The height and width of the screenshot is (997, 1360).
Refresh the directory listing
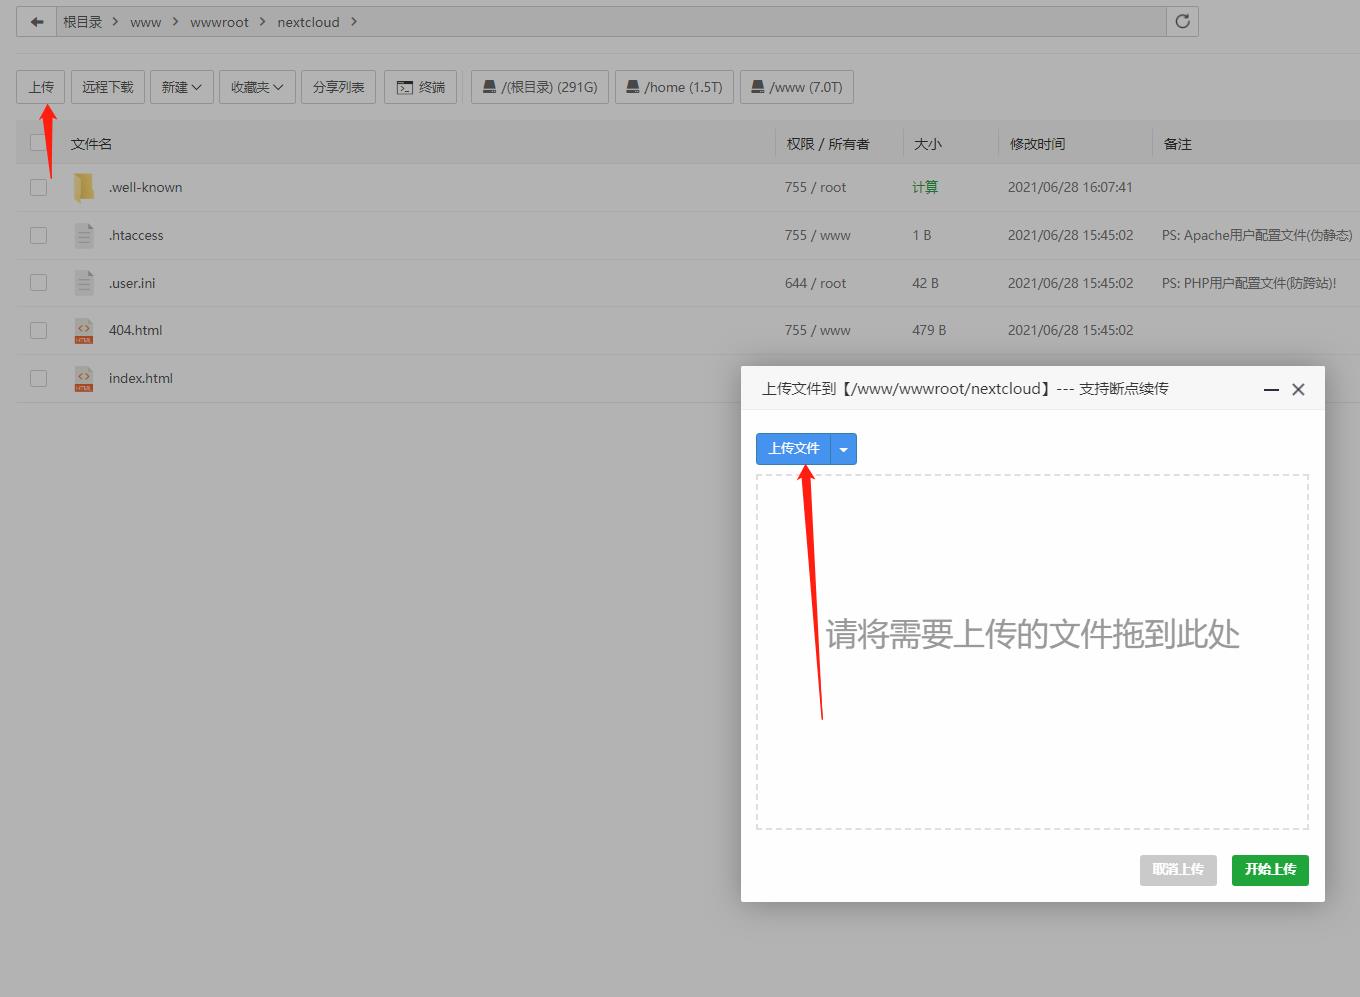pyautogui.click(x=1182, y=22)
